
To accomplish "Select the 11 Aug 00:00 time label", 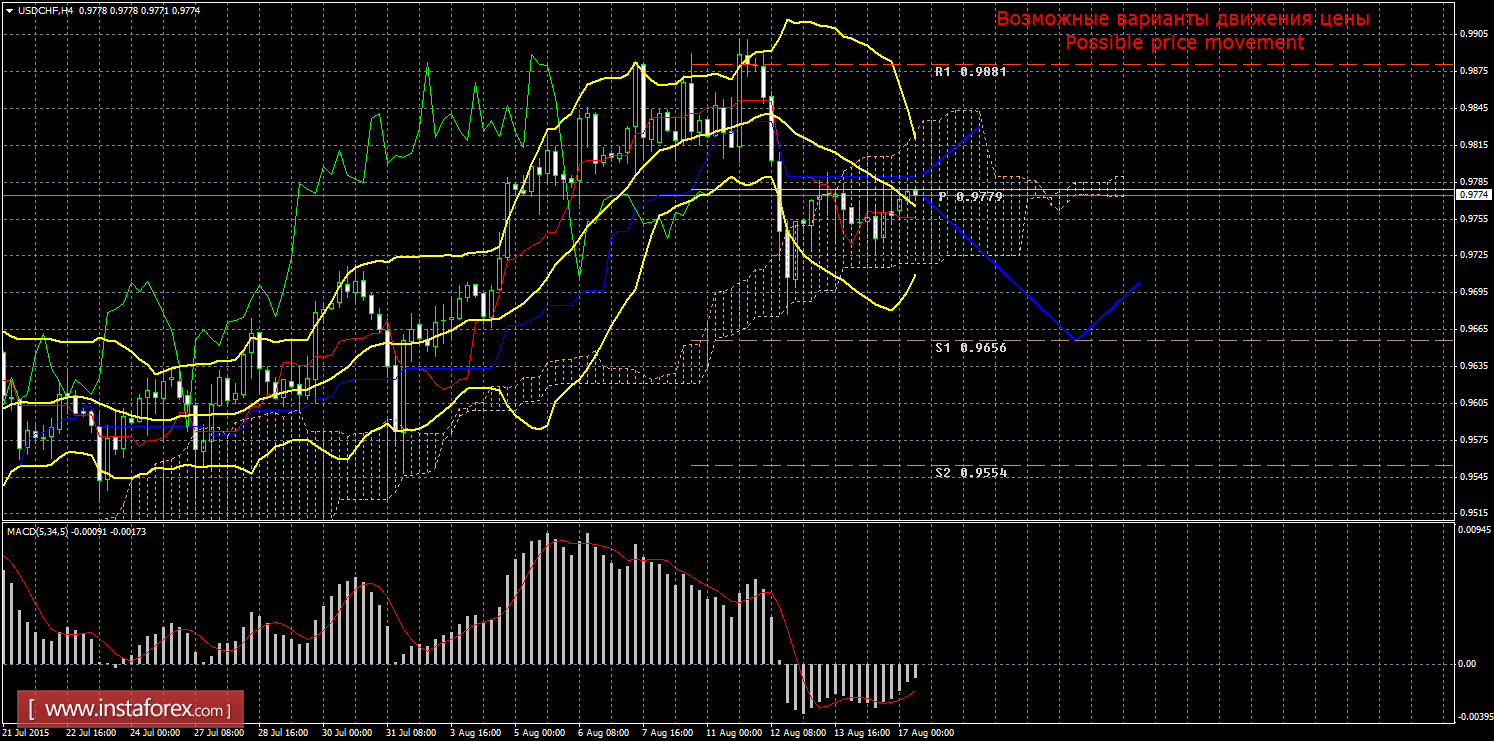I will coord(735,733).
